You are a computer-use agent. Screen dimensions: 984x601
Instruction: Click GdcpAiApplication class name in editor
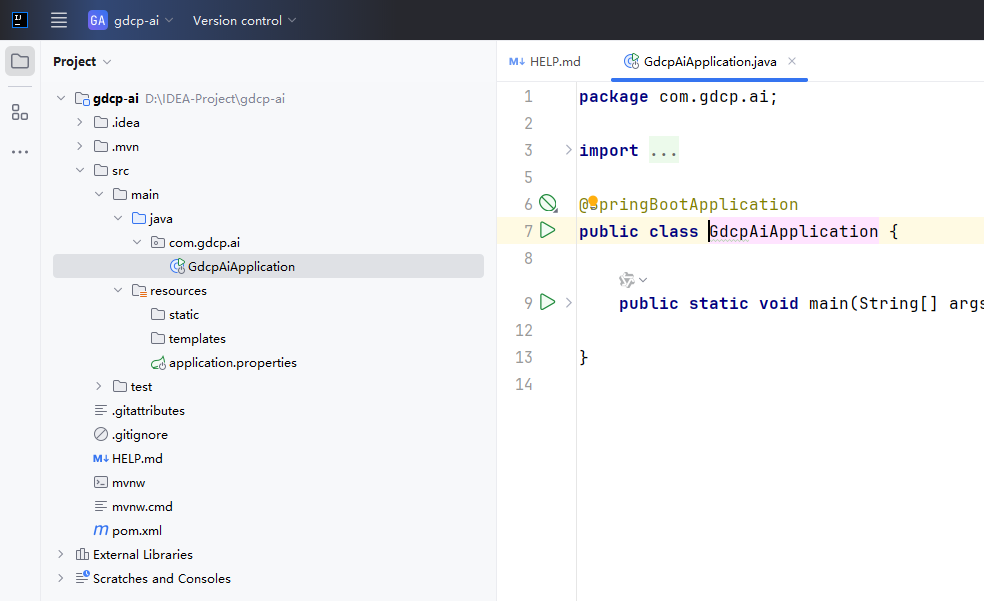point(793,231)
